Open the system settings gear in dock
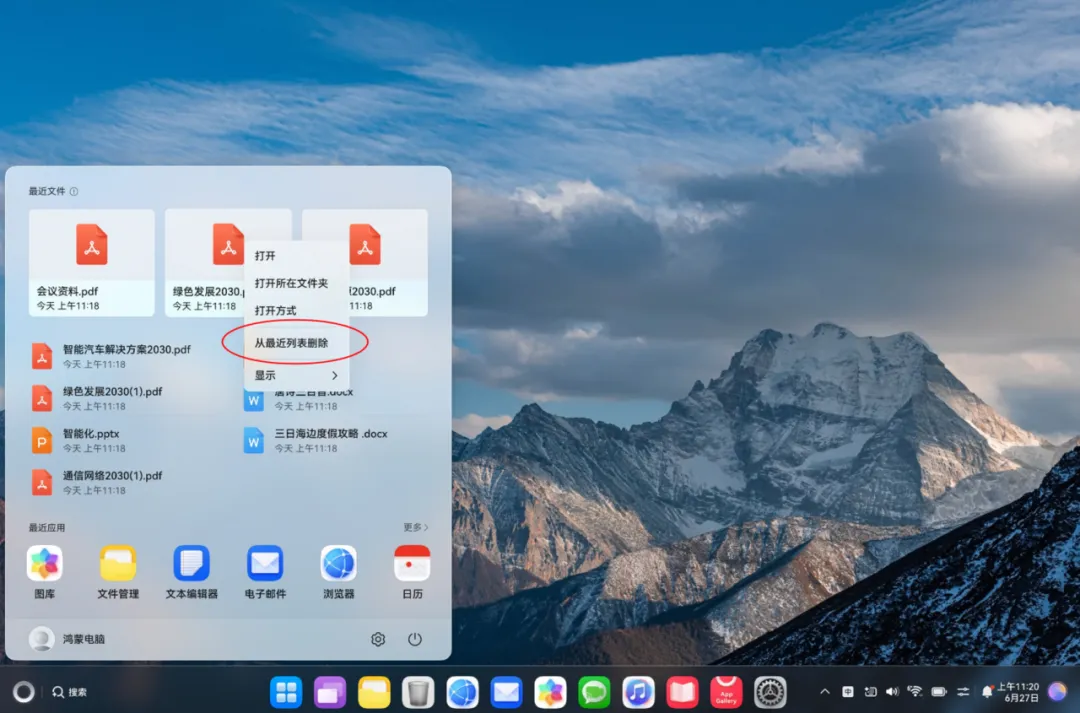Screen dimensions: 1080x713 pos(770,692)
